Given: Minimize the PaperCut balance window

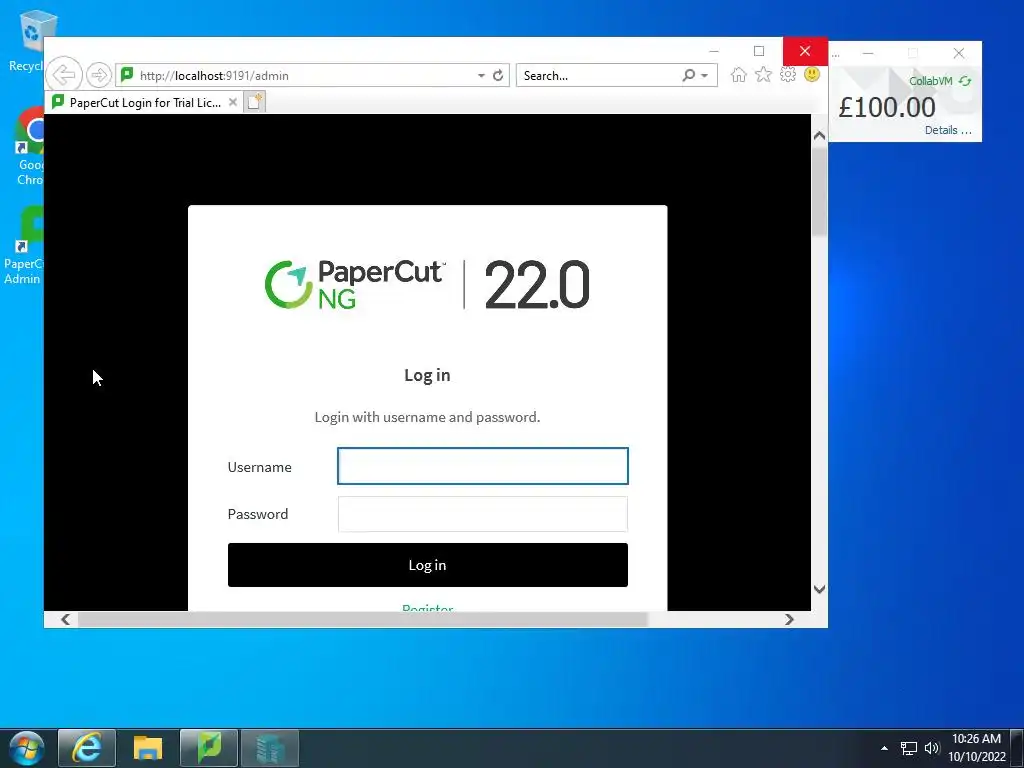Looking at the screenshot, I should click(868, 54).
